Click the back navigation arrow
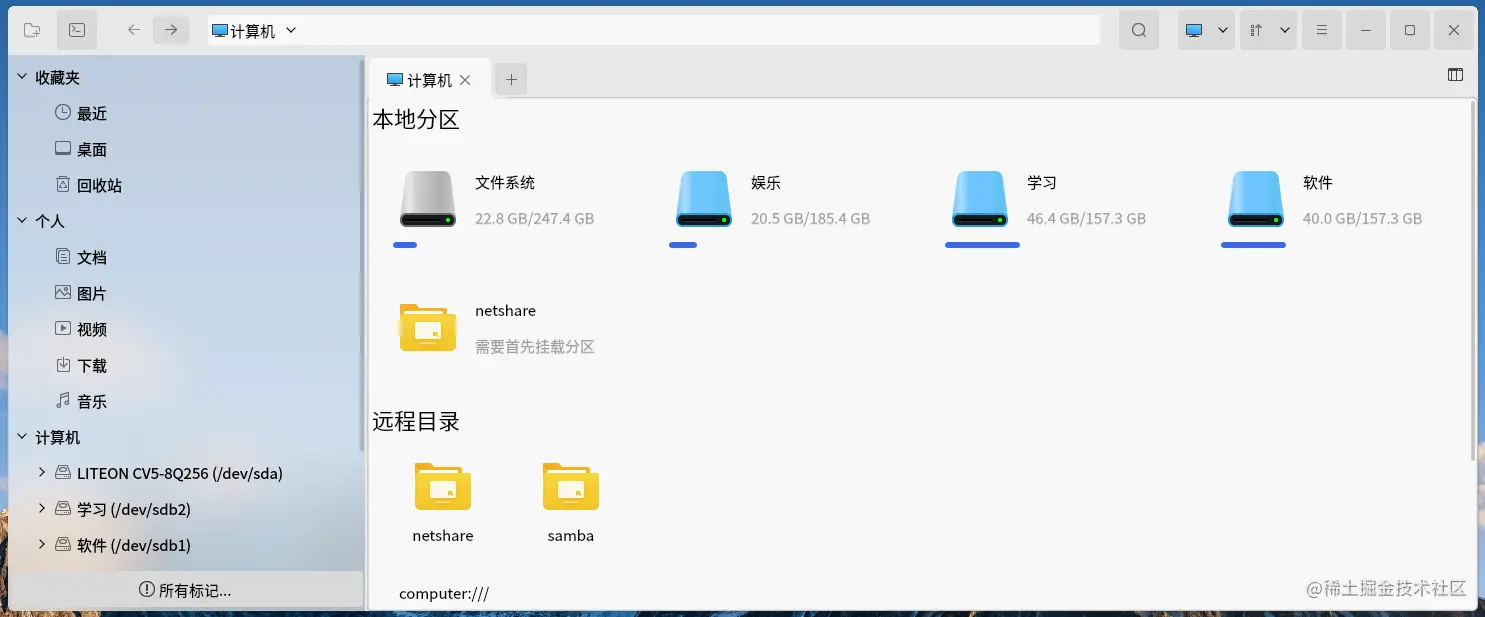The height and width of the screenshot is (617, 1485). click(132, 30)
